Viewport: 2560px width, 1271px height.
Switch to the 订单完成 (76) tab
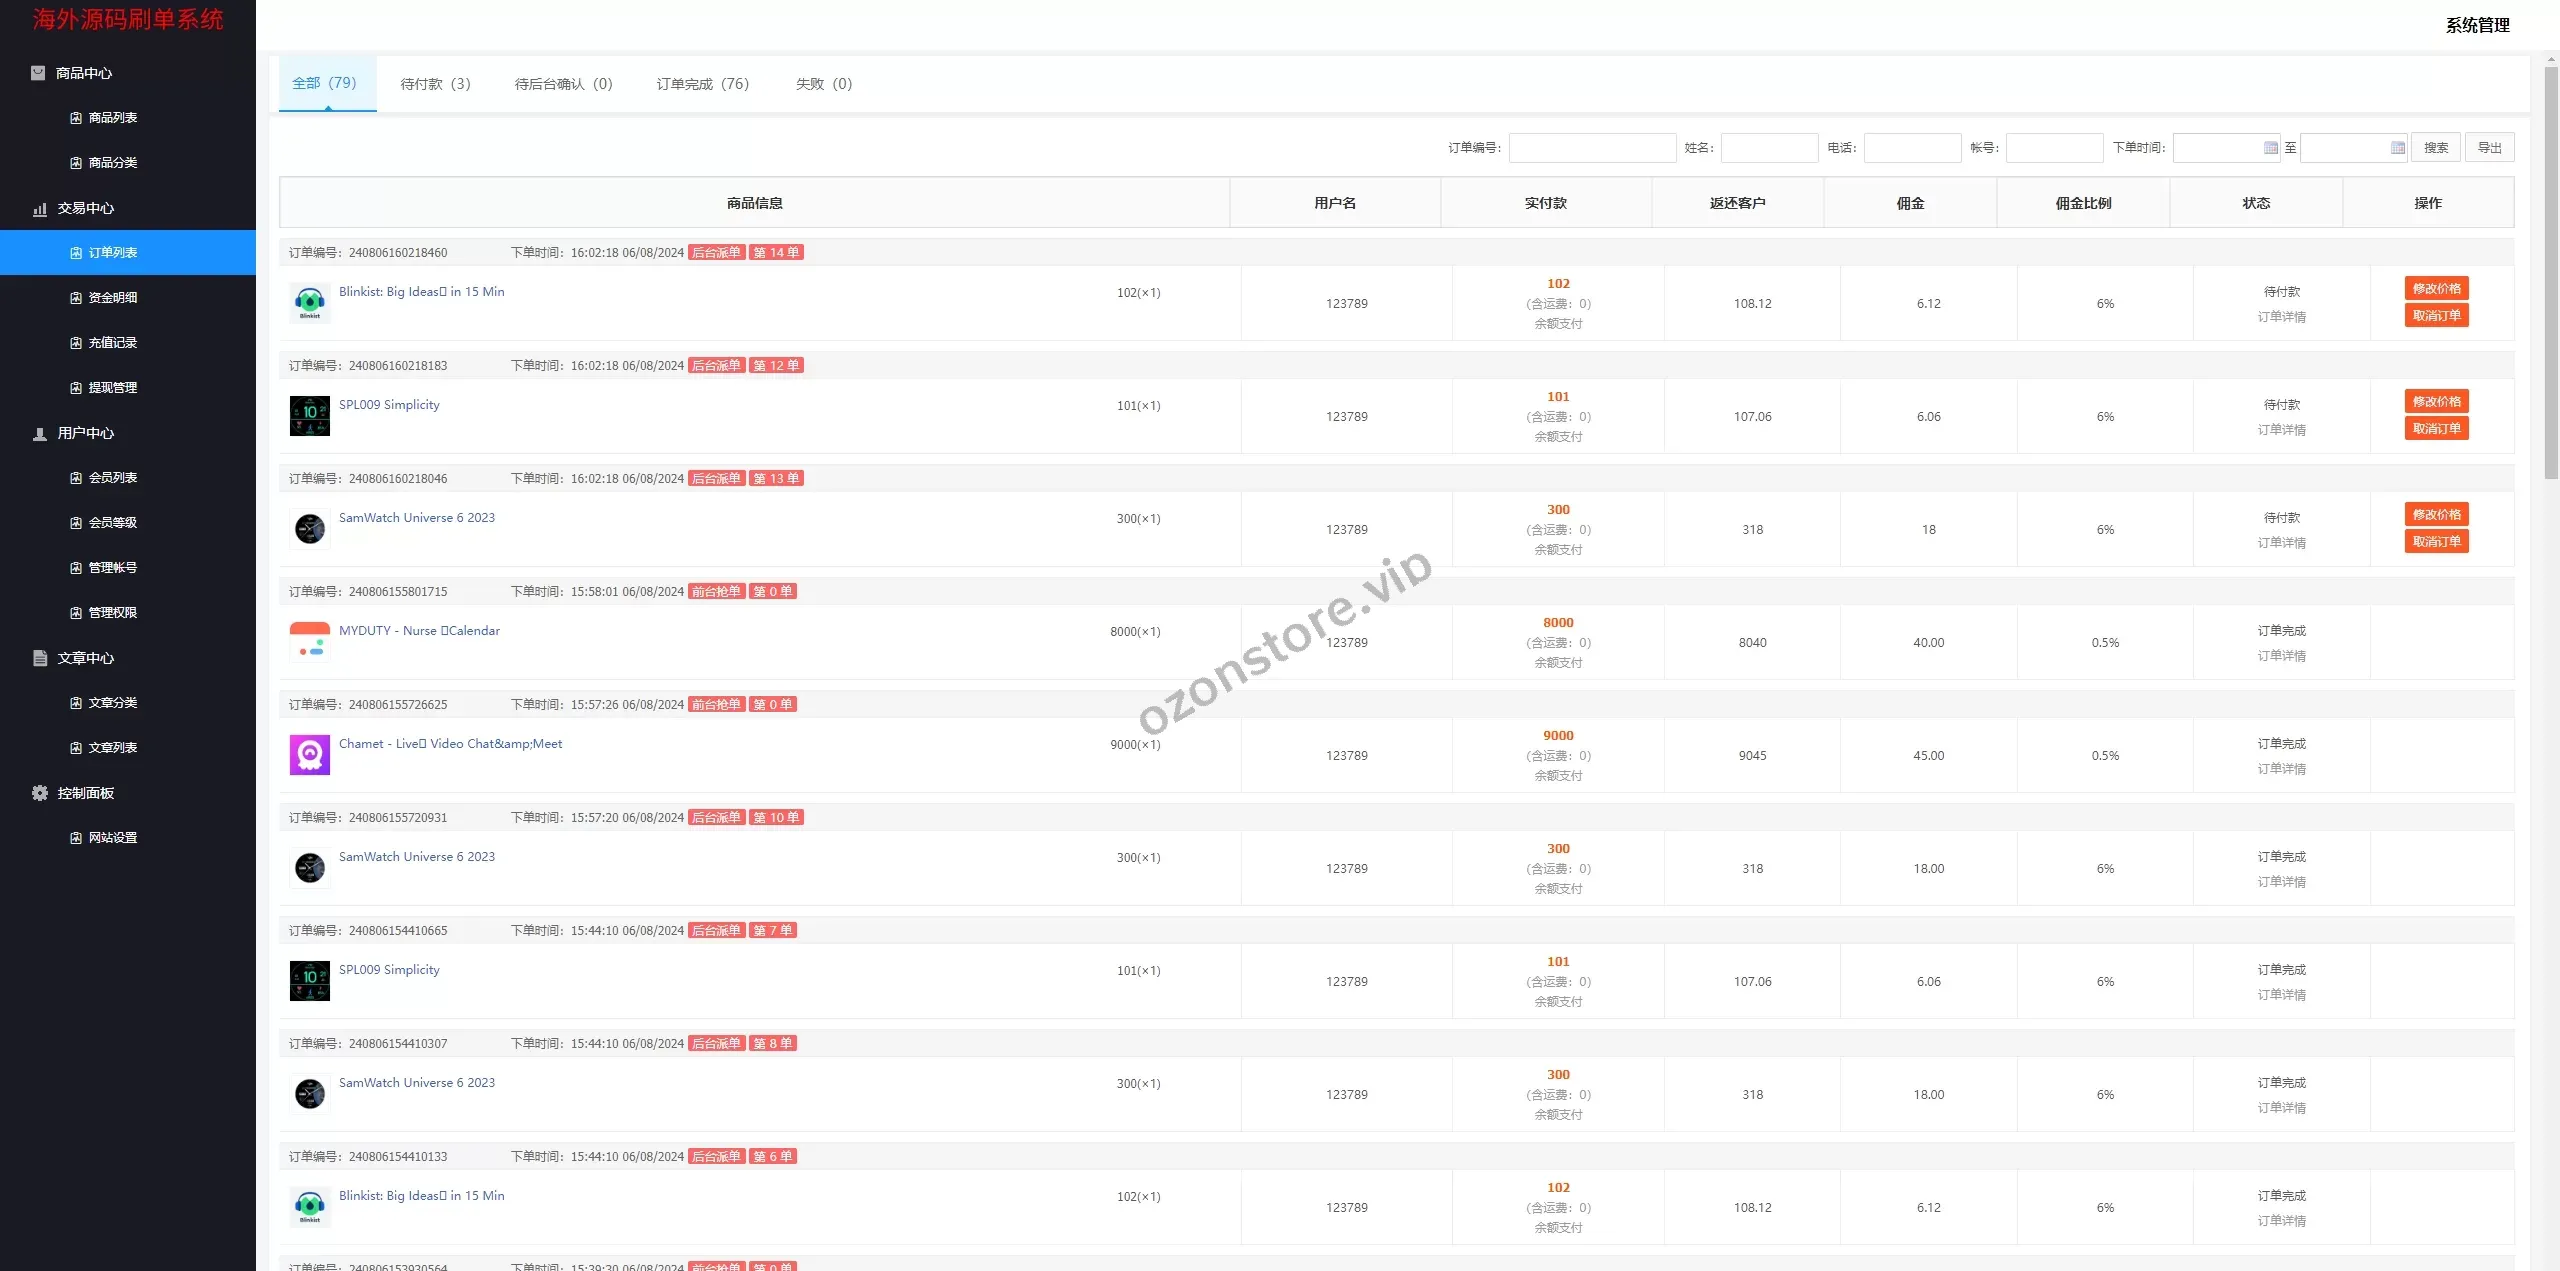coord(702,84)
